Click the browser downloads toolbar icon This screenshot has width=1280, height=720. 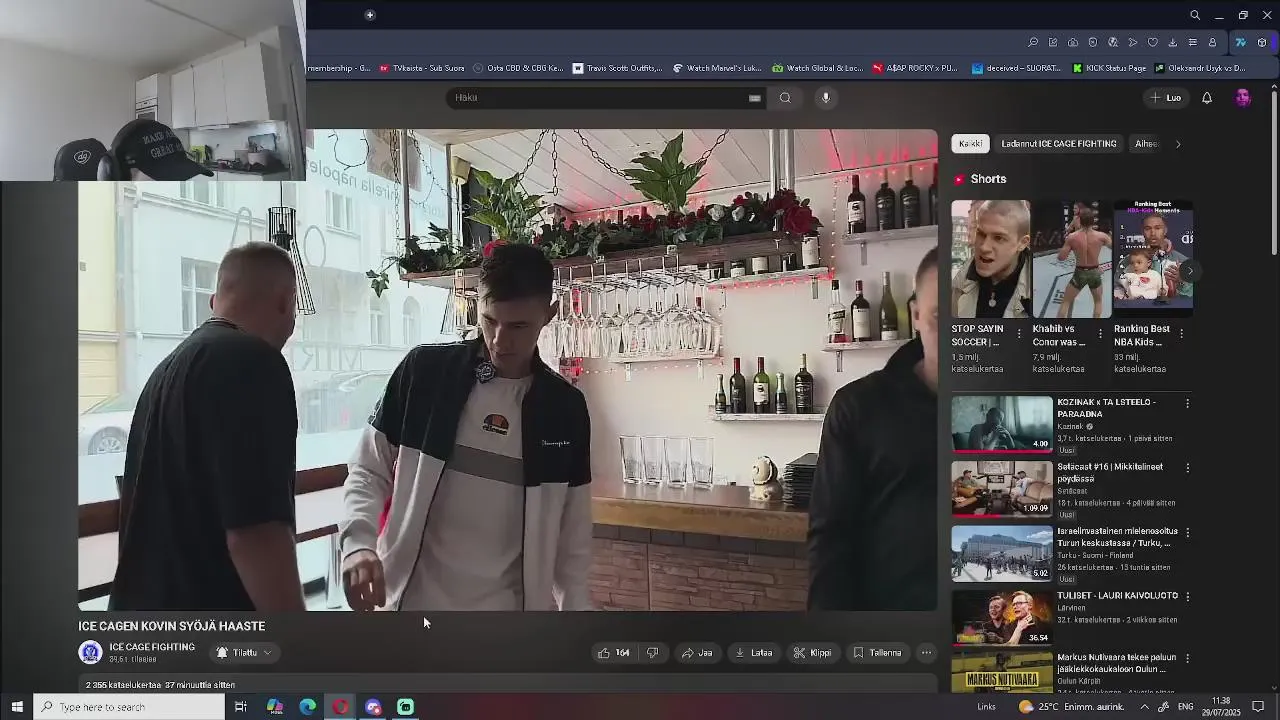(x=1173, y=43)
